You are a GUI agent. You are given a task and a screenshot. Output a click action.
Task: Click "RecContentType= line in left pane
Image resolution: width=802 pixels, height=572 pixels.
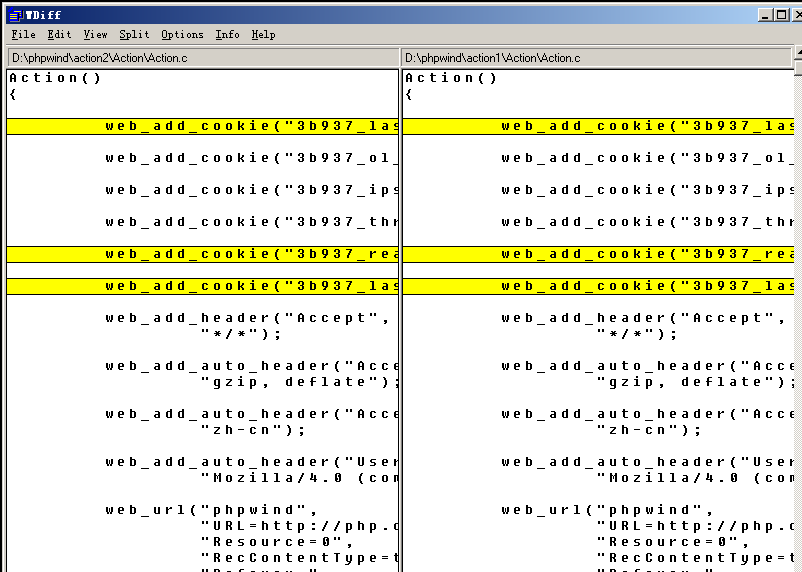(x=299, y=558)
